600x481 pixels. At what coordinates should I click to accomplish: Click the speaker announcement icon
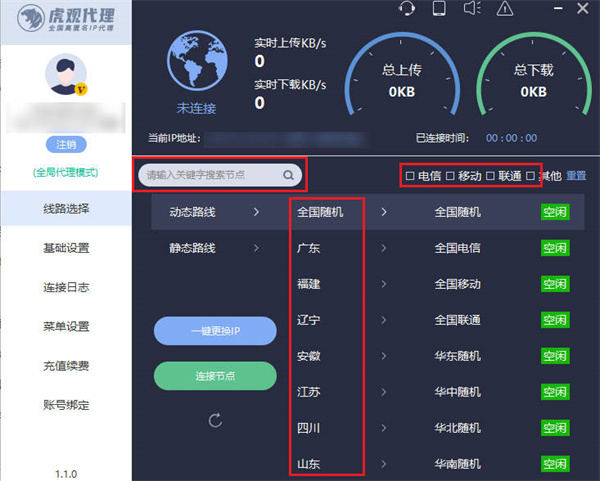(x=472, y=8)
